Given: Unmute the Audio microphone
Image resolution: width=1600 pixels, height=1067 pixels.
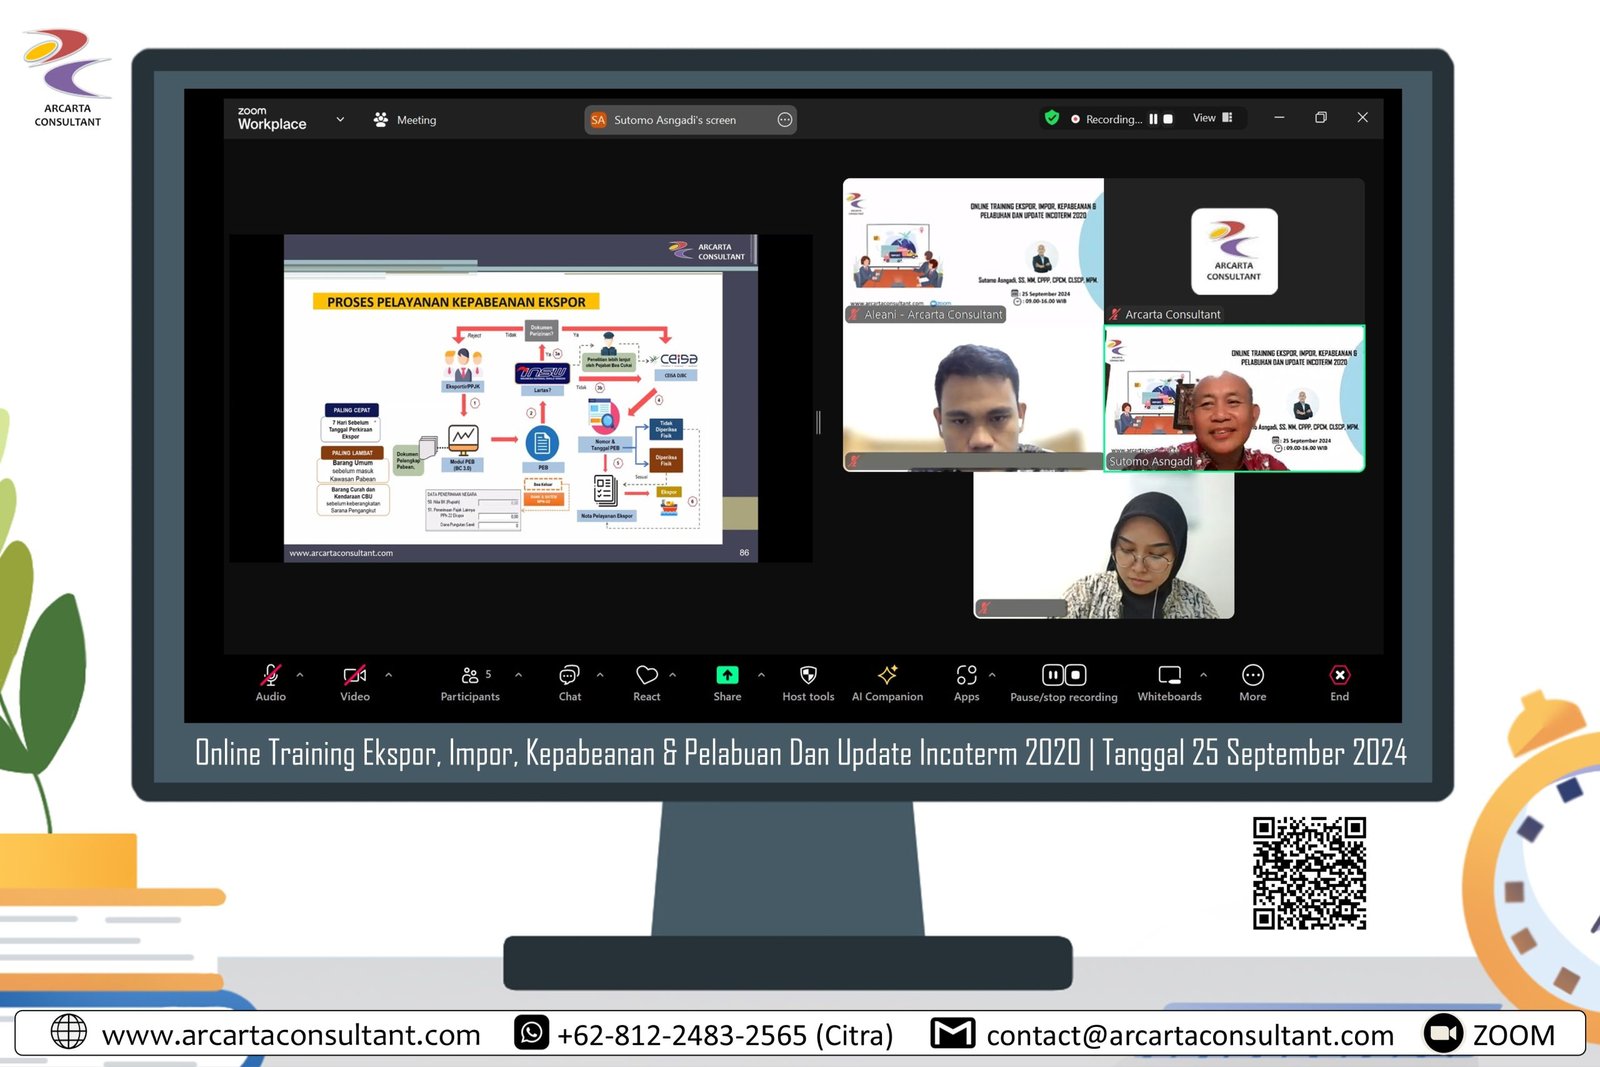Looking at the screenshot, I should [x=270, y=676].
